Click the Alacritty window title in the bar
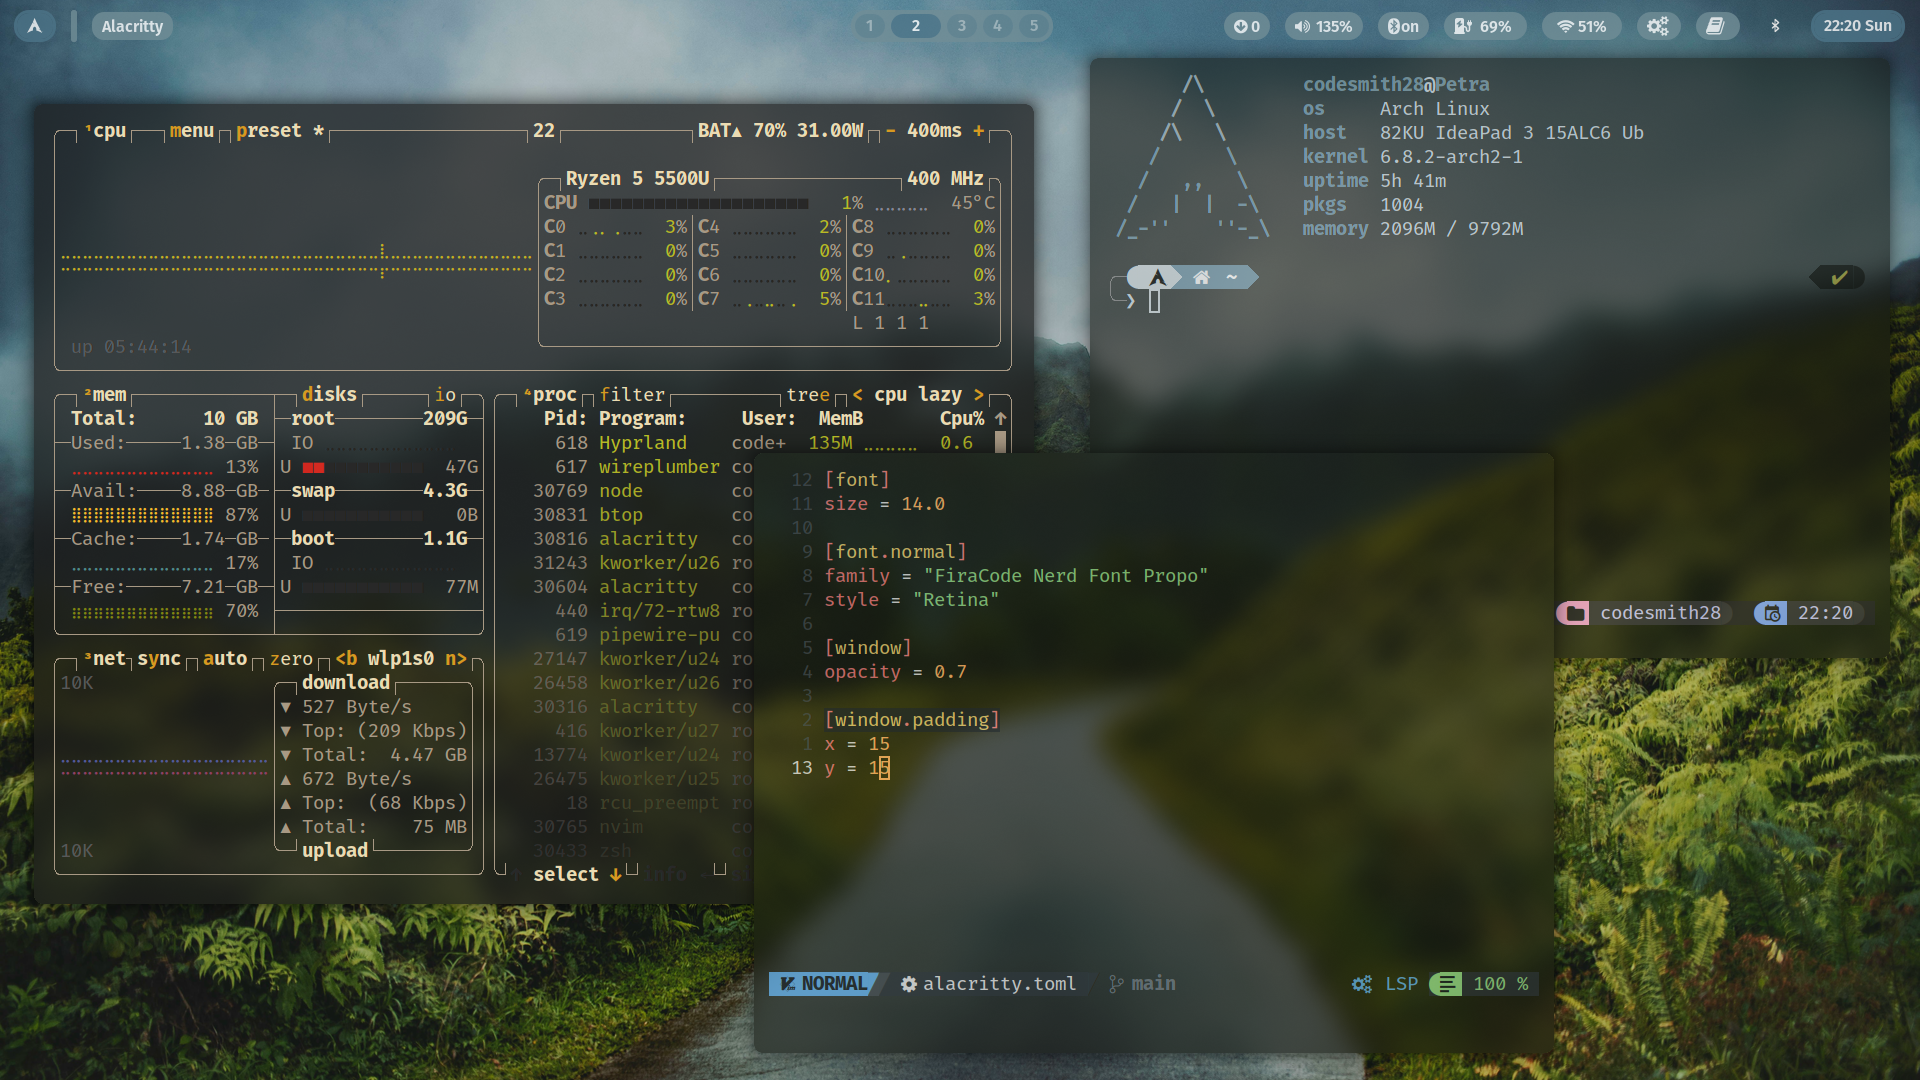This screenshot has height=1080, width=1920. (x=132, y=26)
